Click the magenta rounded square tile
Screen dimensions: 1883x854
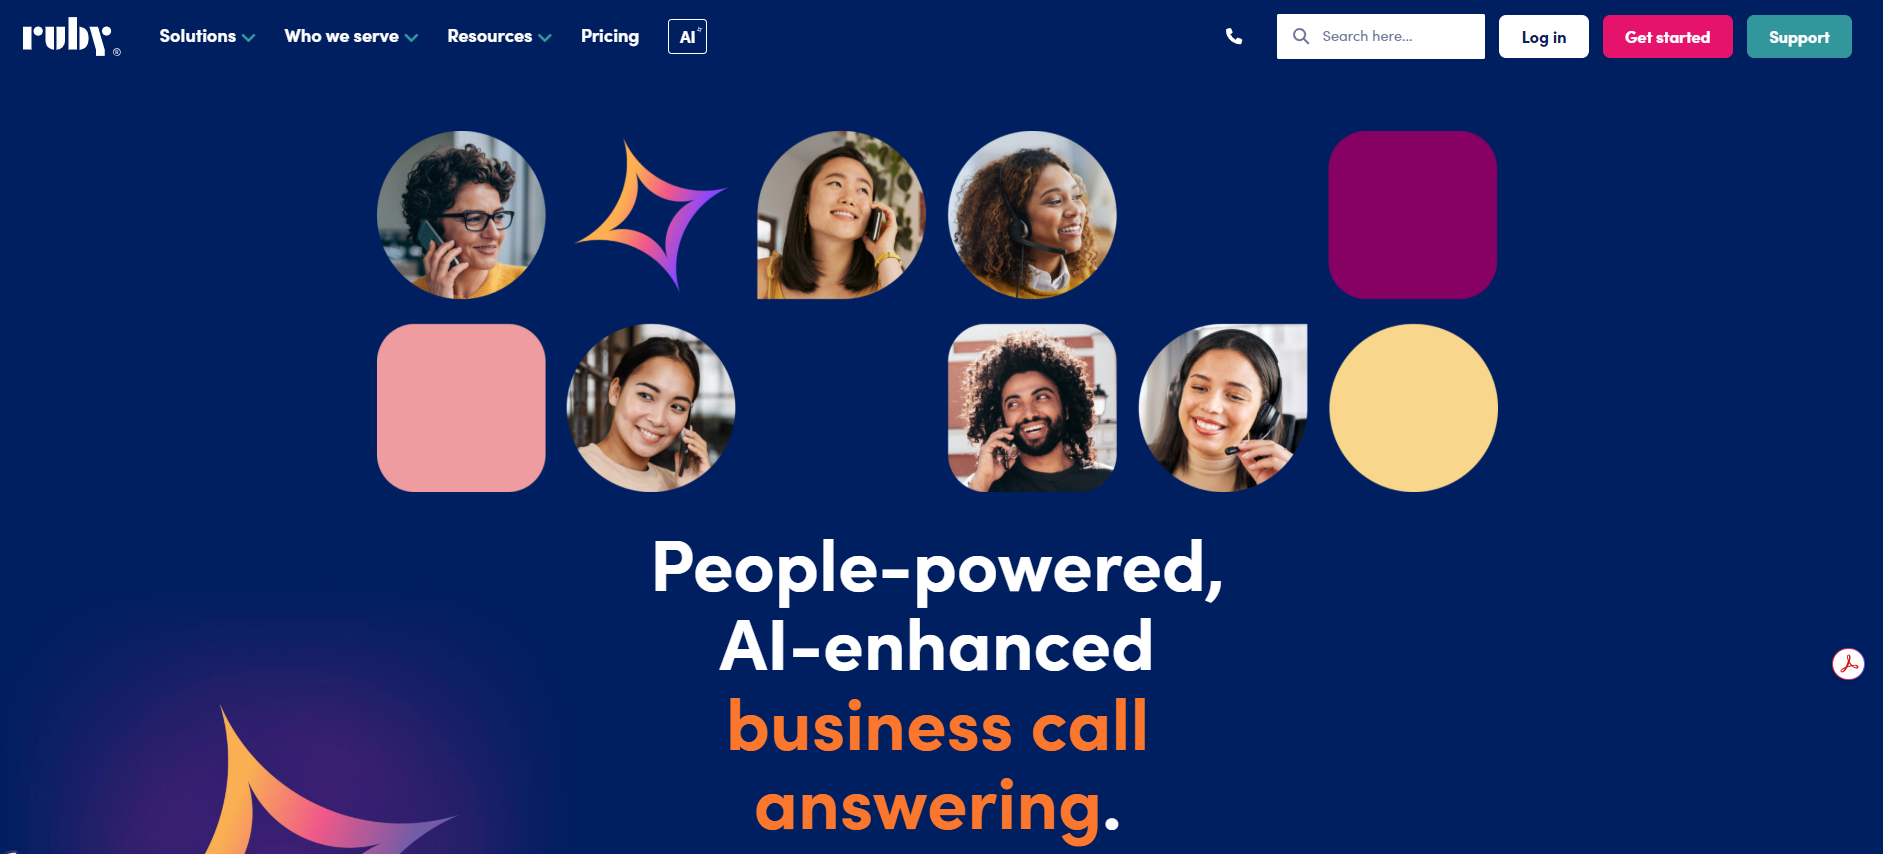pyautogui.click(x=1412, y=215)
